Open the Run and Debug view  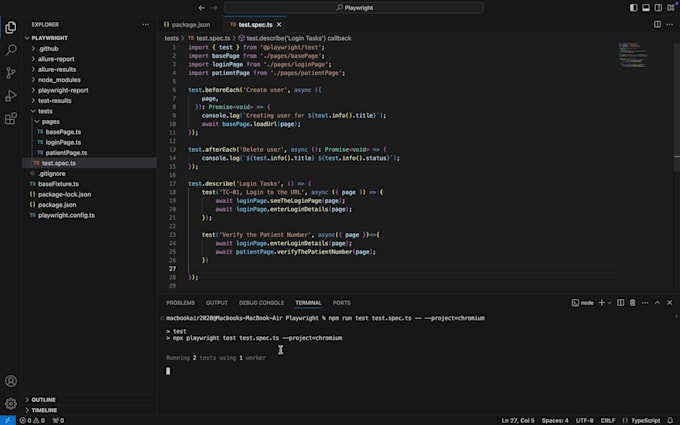click(x=11, y=95)
